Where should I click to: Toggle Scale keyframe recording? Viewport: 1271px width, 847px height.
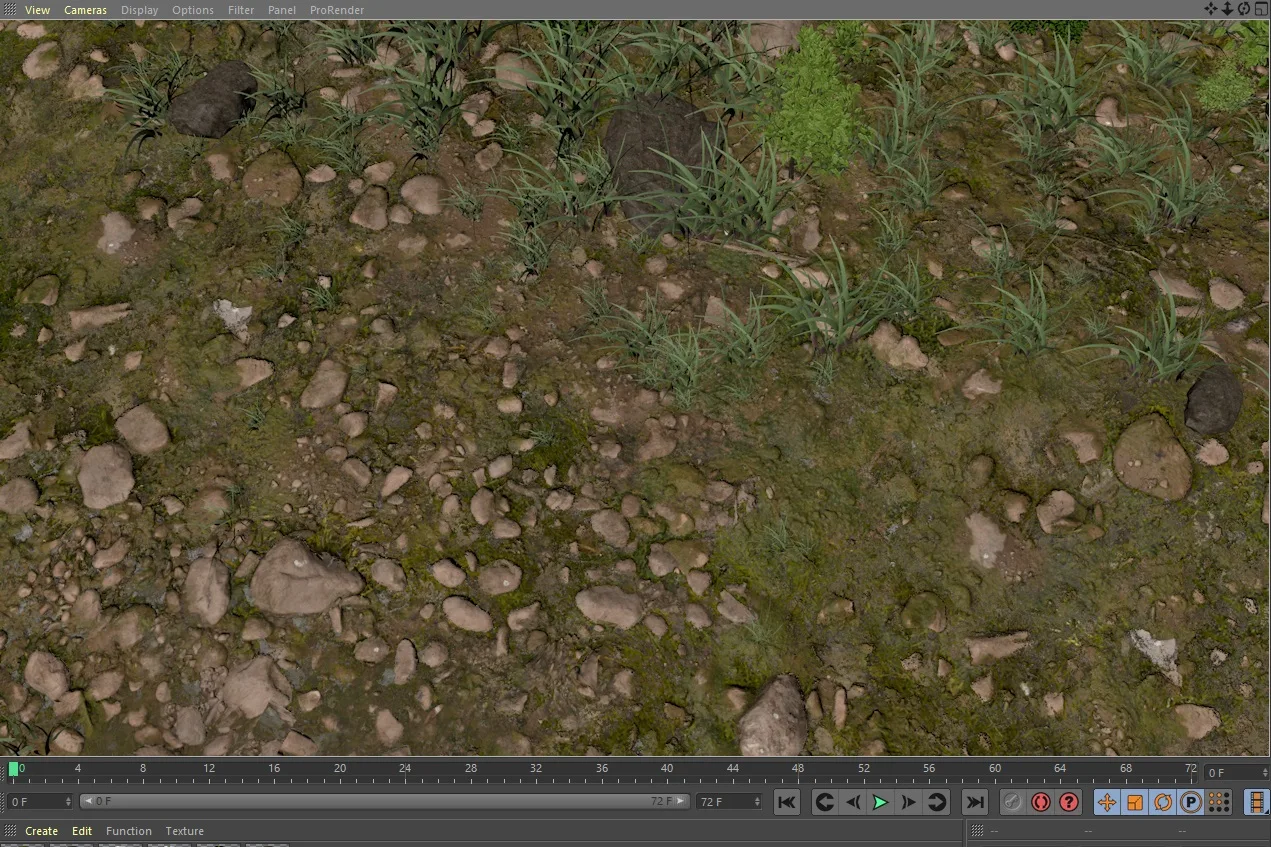click(x=1136, y=801)
